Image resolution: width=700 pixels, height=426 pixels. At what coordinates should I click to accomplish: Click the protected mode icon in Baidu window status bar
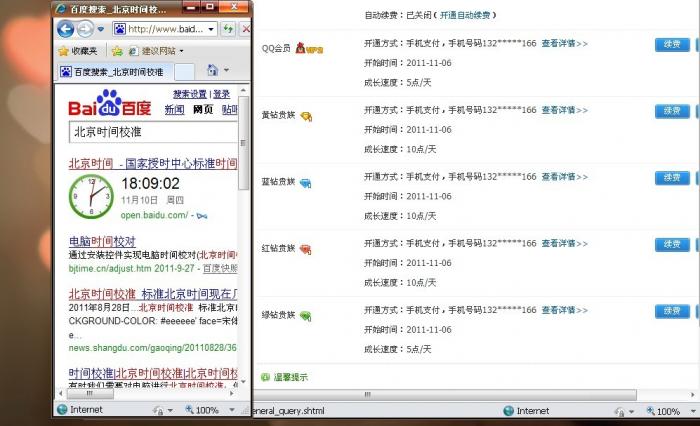click(158, 410)
